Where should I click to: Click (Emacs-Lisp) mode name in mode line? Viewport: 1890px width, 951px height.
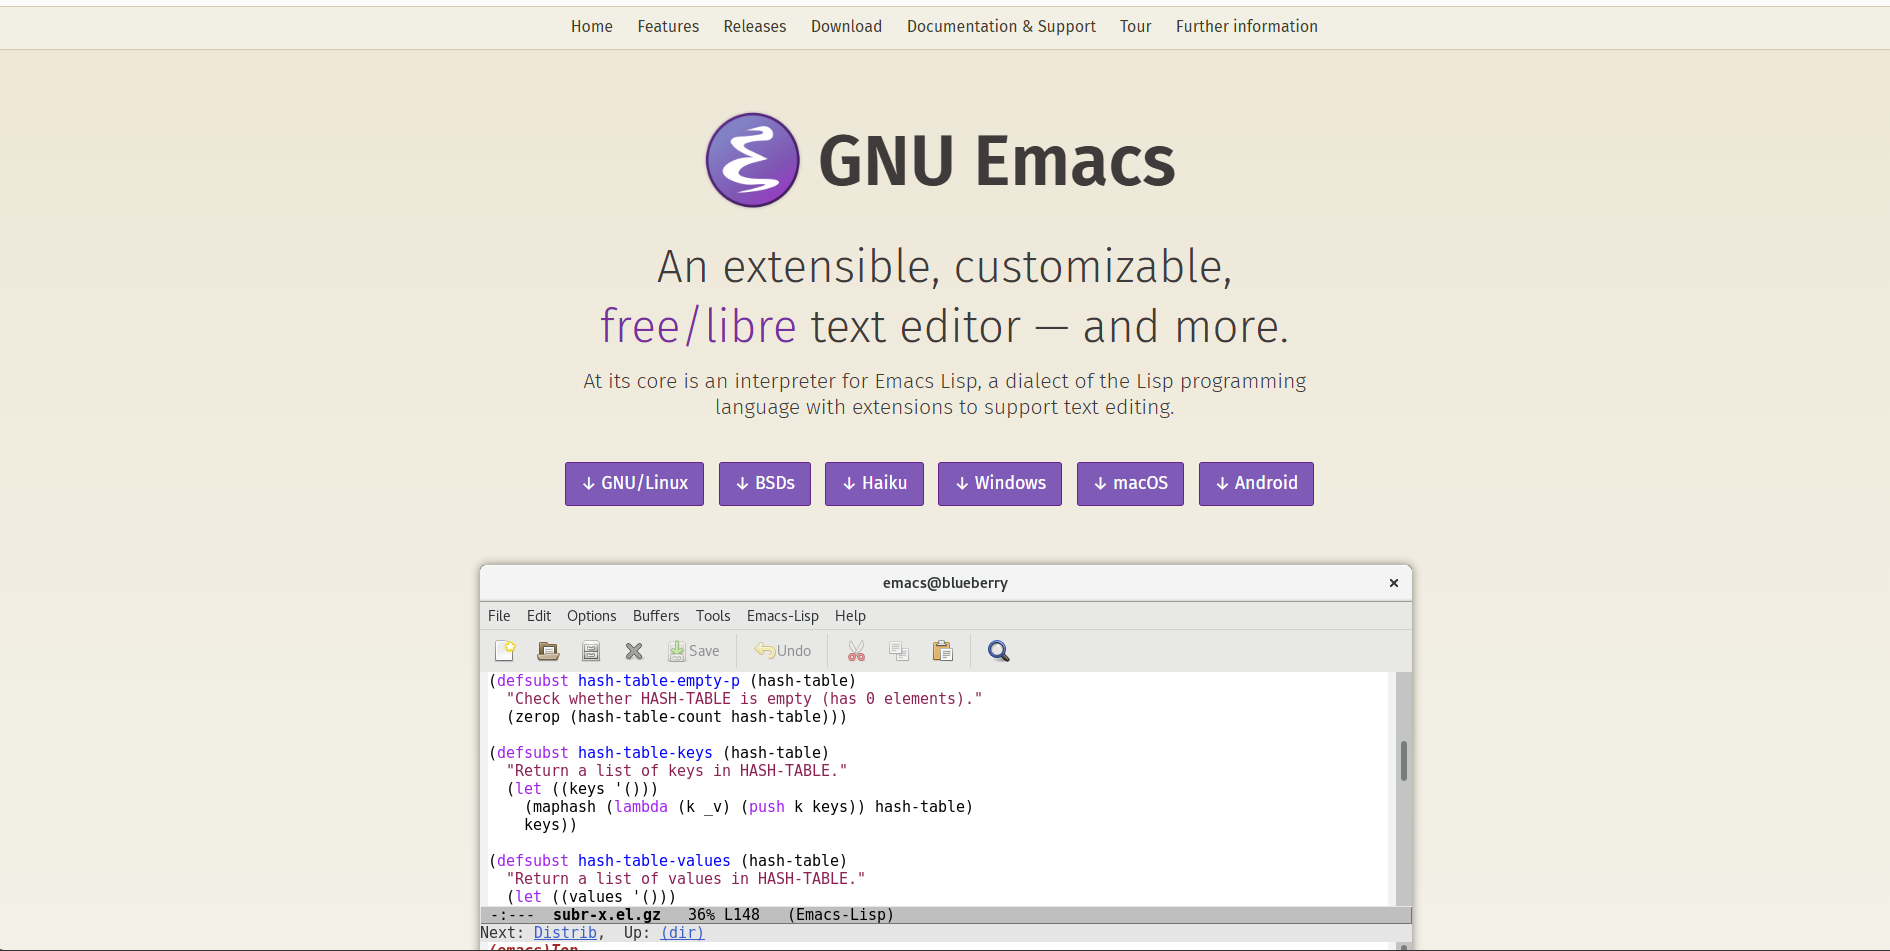click(841, 915)
